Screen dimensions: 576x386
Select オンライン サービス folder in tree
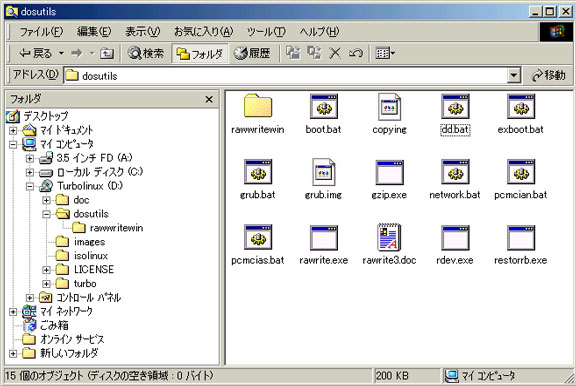coord(72,339)
